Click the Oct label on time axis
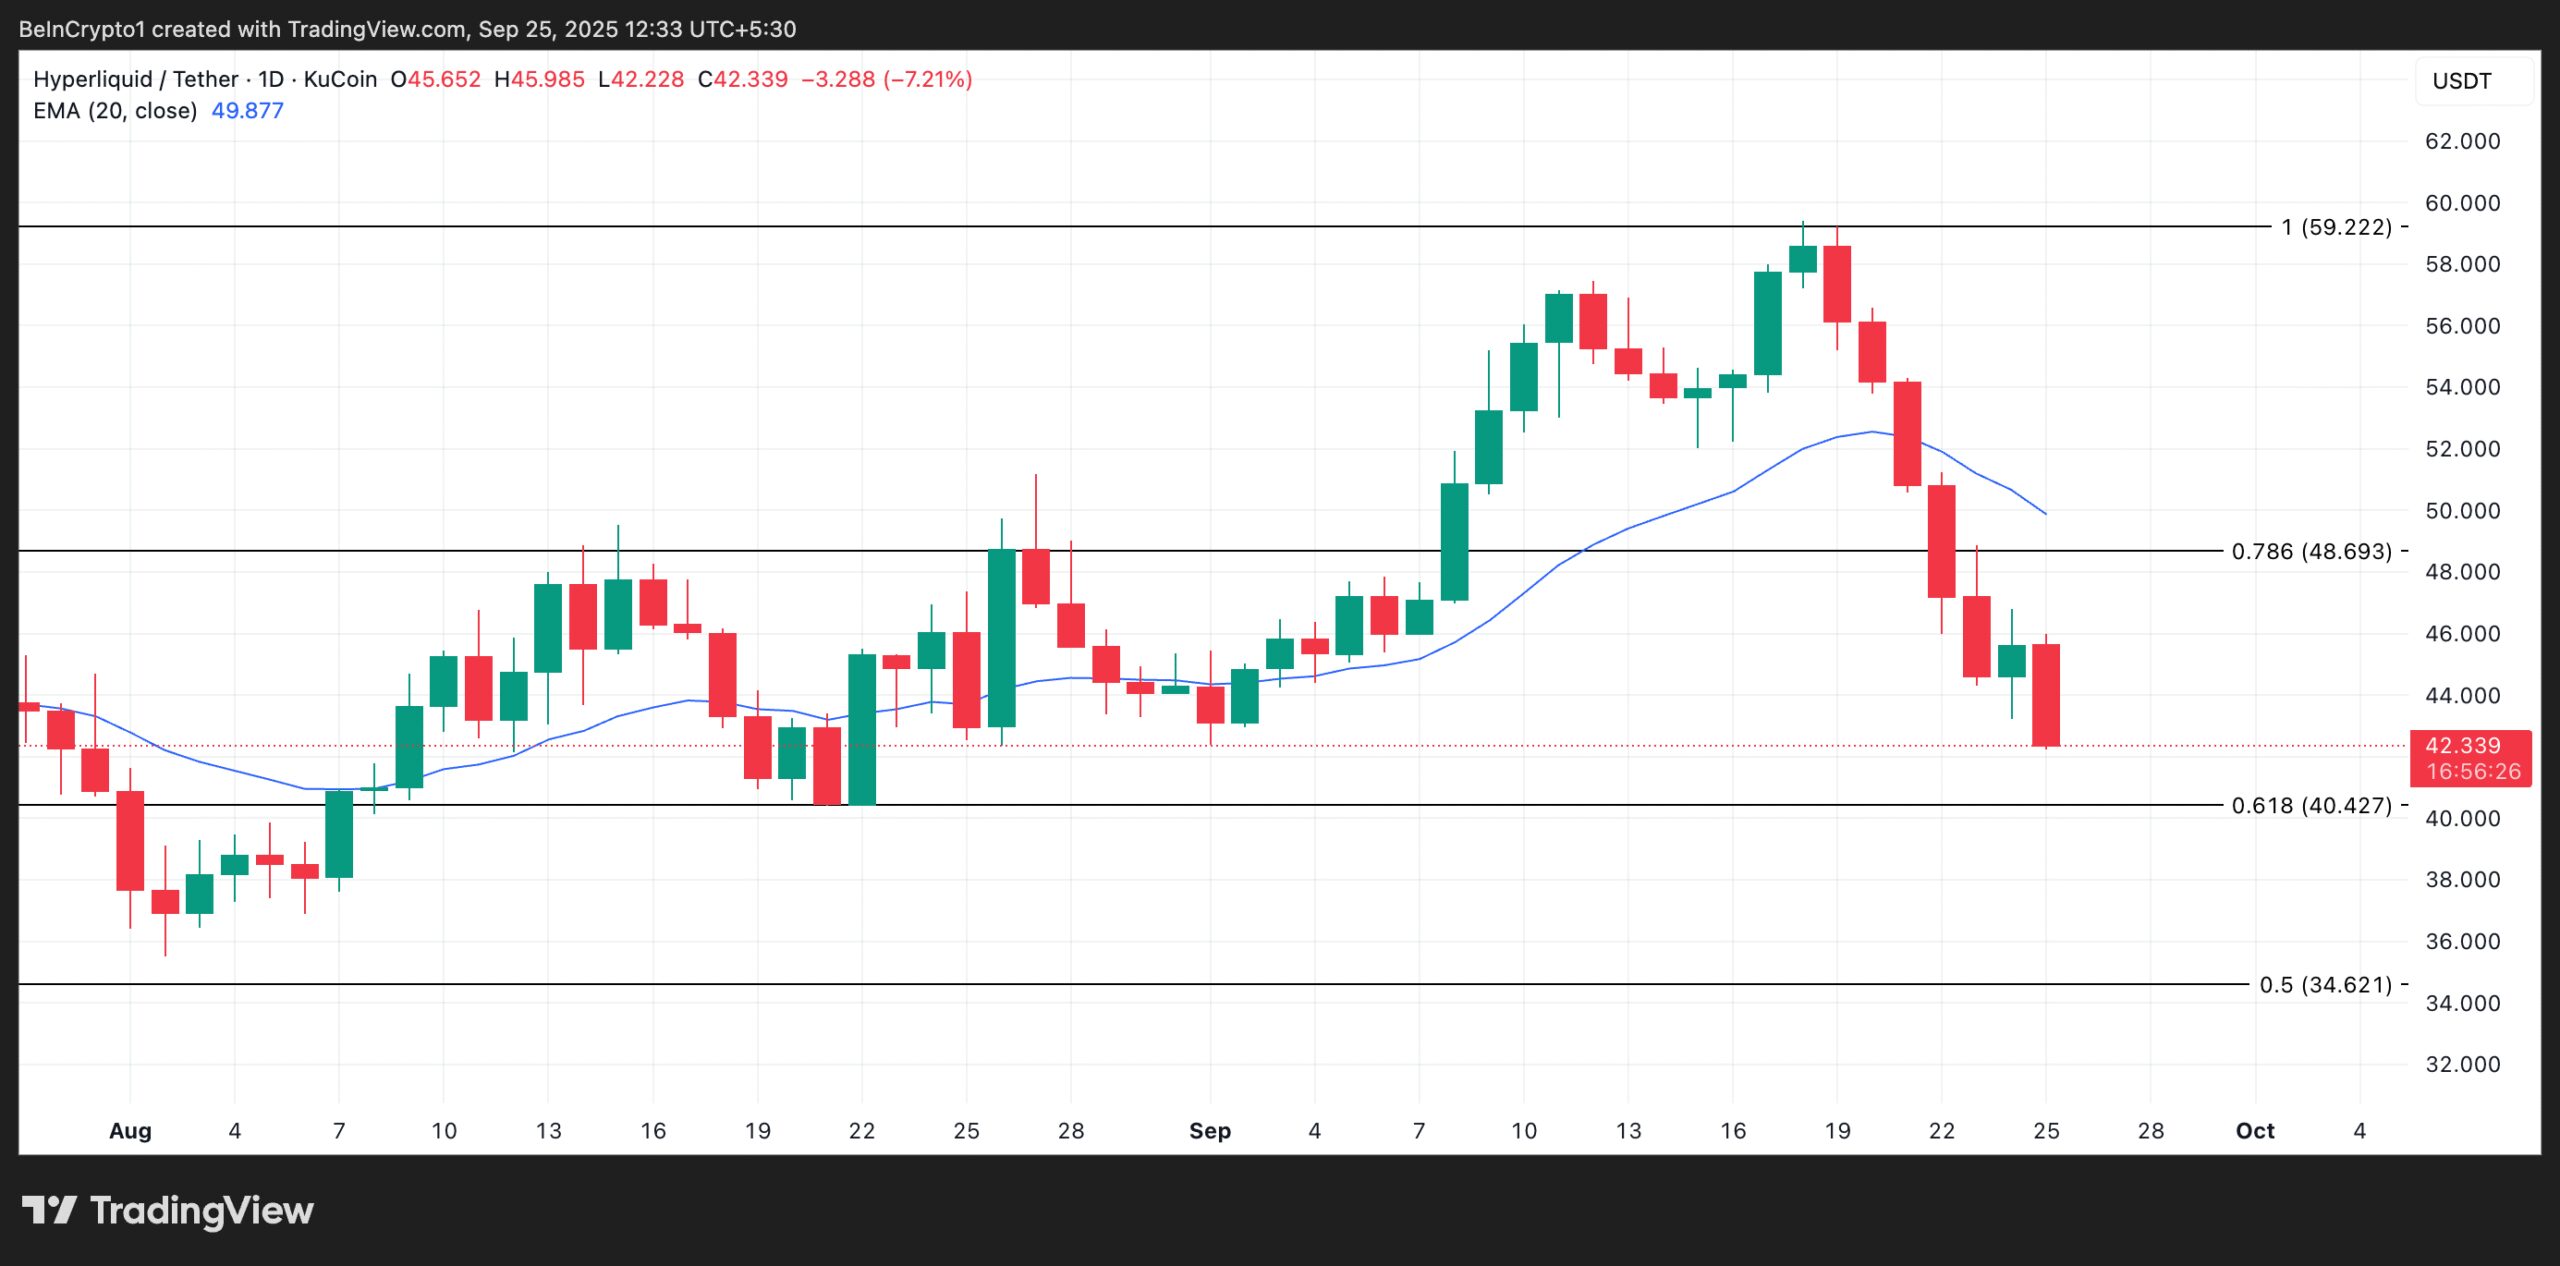 point(2254,1131)
